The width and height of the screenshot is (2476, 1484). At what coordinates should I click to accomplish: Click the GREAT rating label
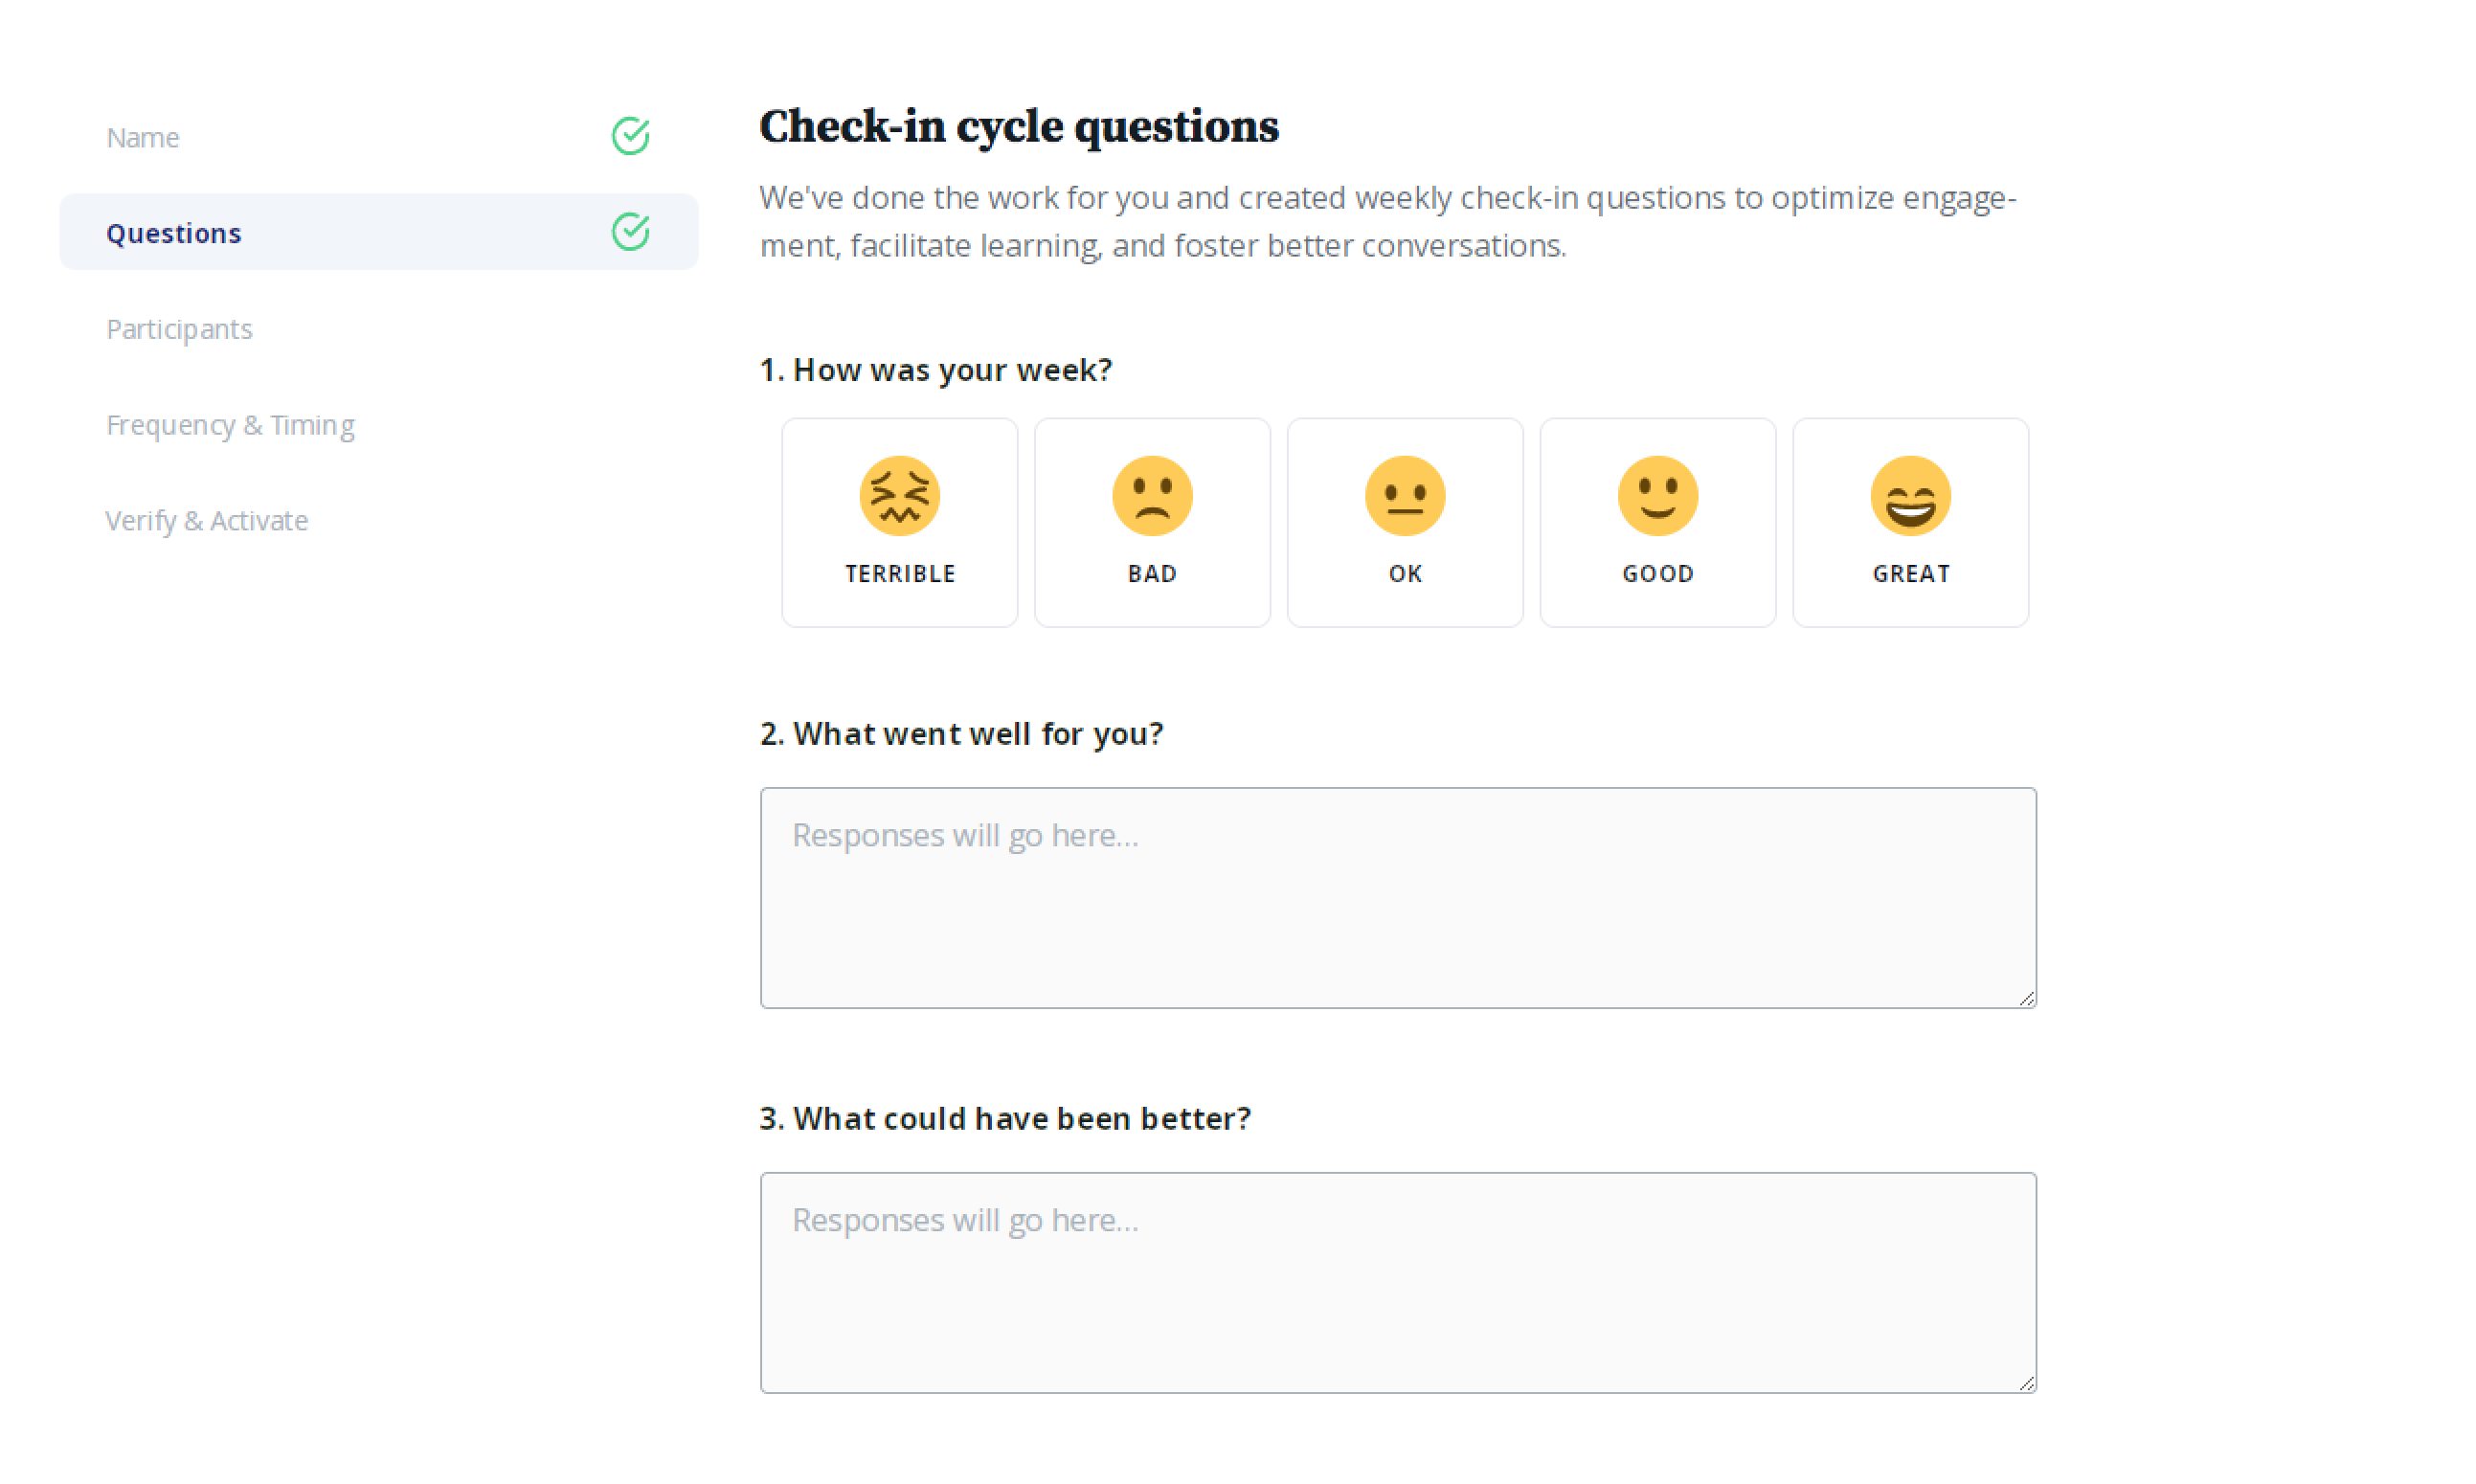(x=1911, y=574)
